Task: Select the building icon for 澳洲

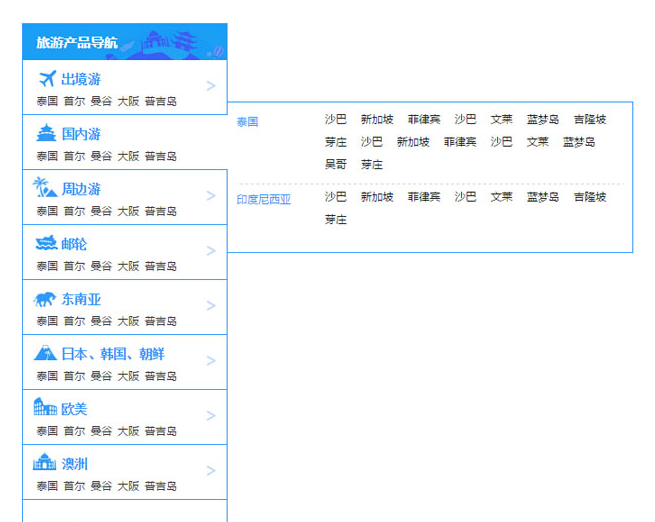Action: coord(45,463)
